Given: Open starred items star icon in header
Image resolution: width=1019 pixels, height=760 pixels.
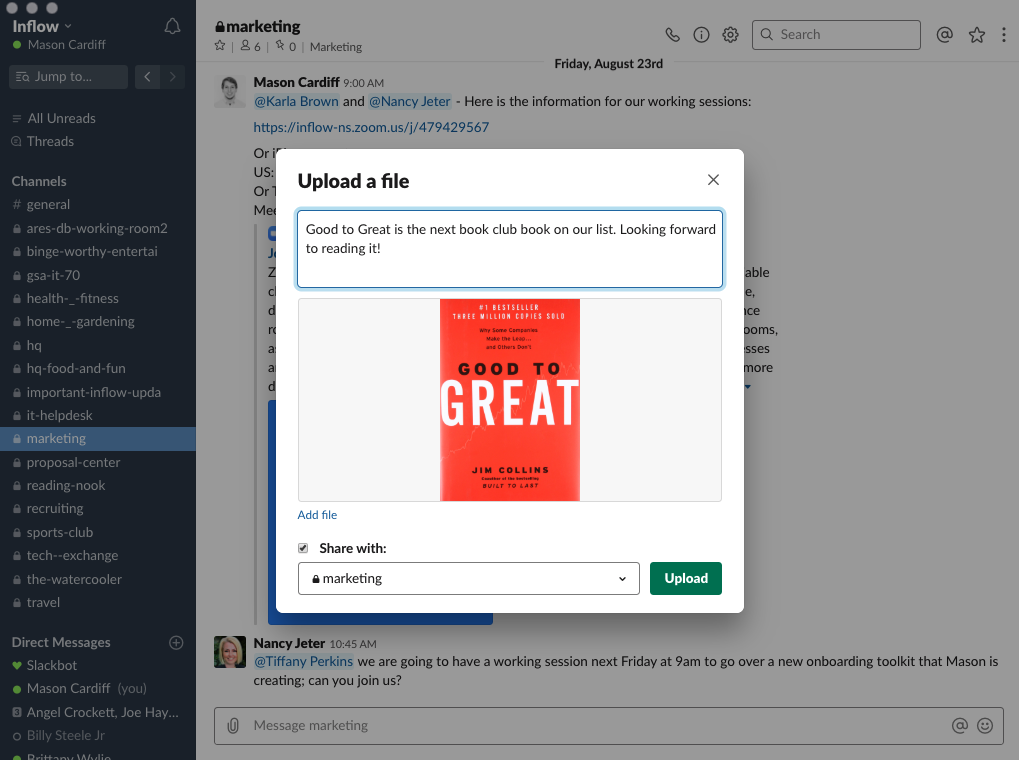Looking at the screenshot, I should pos(977,34).
